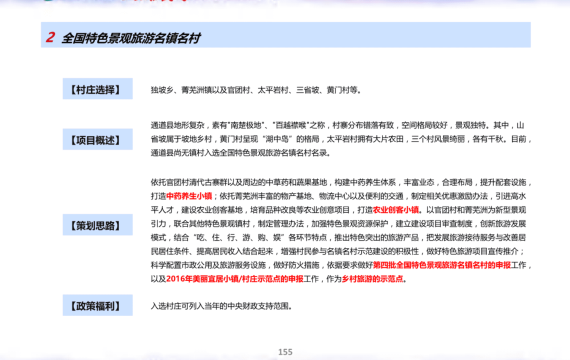
Task: Select the 【策划思路】 label box
Action: (x=97, y=225)
